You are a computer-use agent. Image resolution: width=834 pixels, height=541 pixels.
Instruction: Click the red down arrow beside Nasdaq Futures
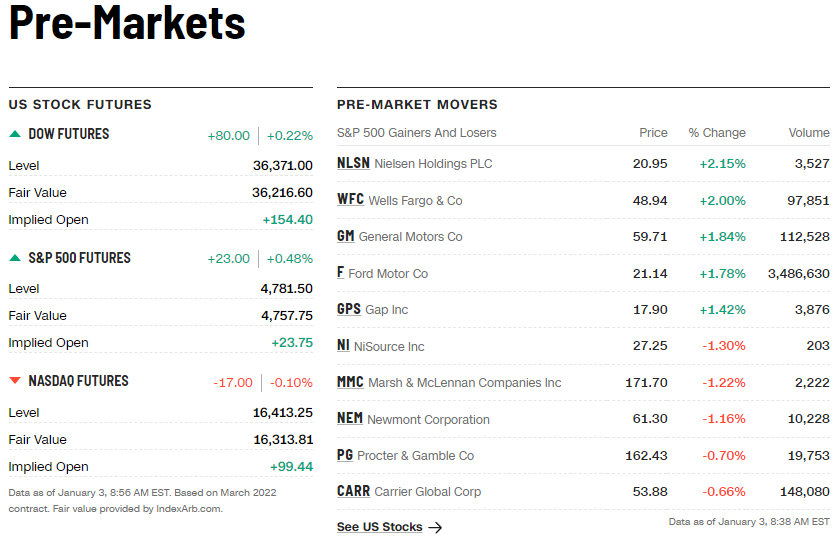pyautogui.click(x=15, y=381)
